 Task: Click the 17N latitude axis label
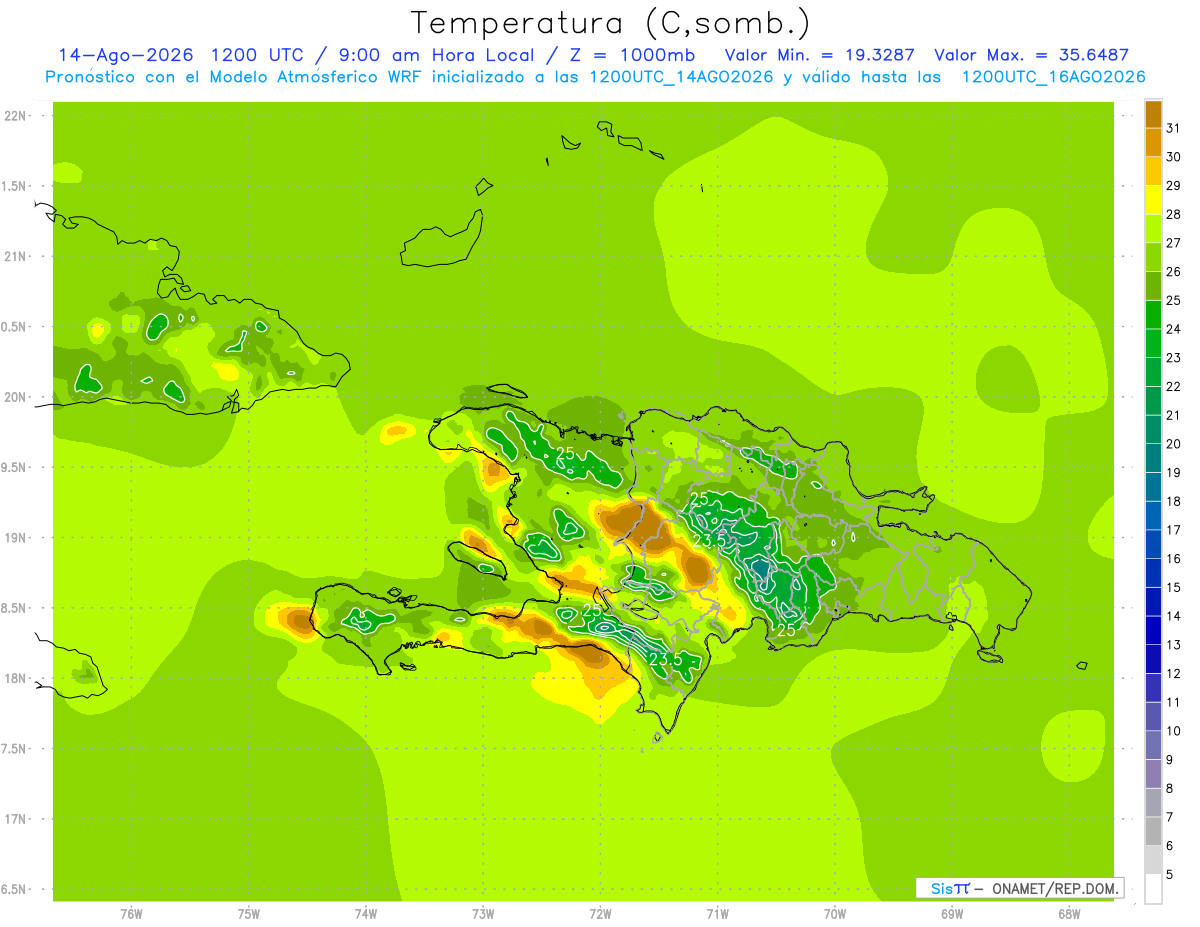14,819
